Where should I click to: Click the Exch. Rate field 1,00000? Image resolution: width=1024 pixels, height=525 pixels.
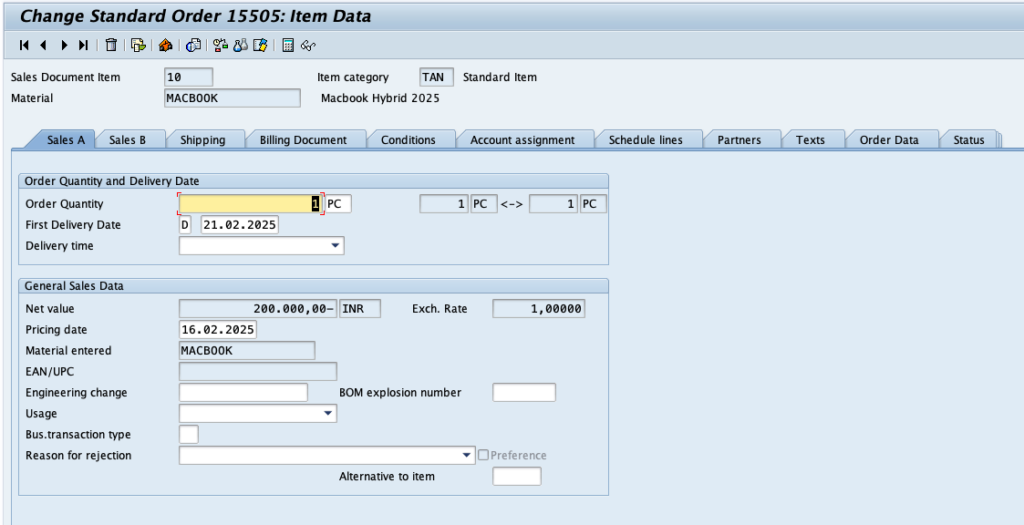click(539, 308)
